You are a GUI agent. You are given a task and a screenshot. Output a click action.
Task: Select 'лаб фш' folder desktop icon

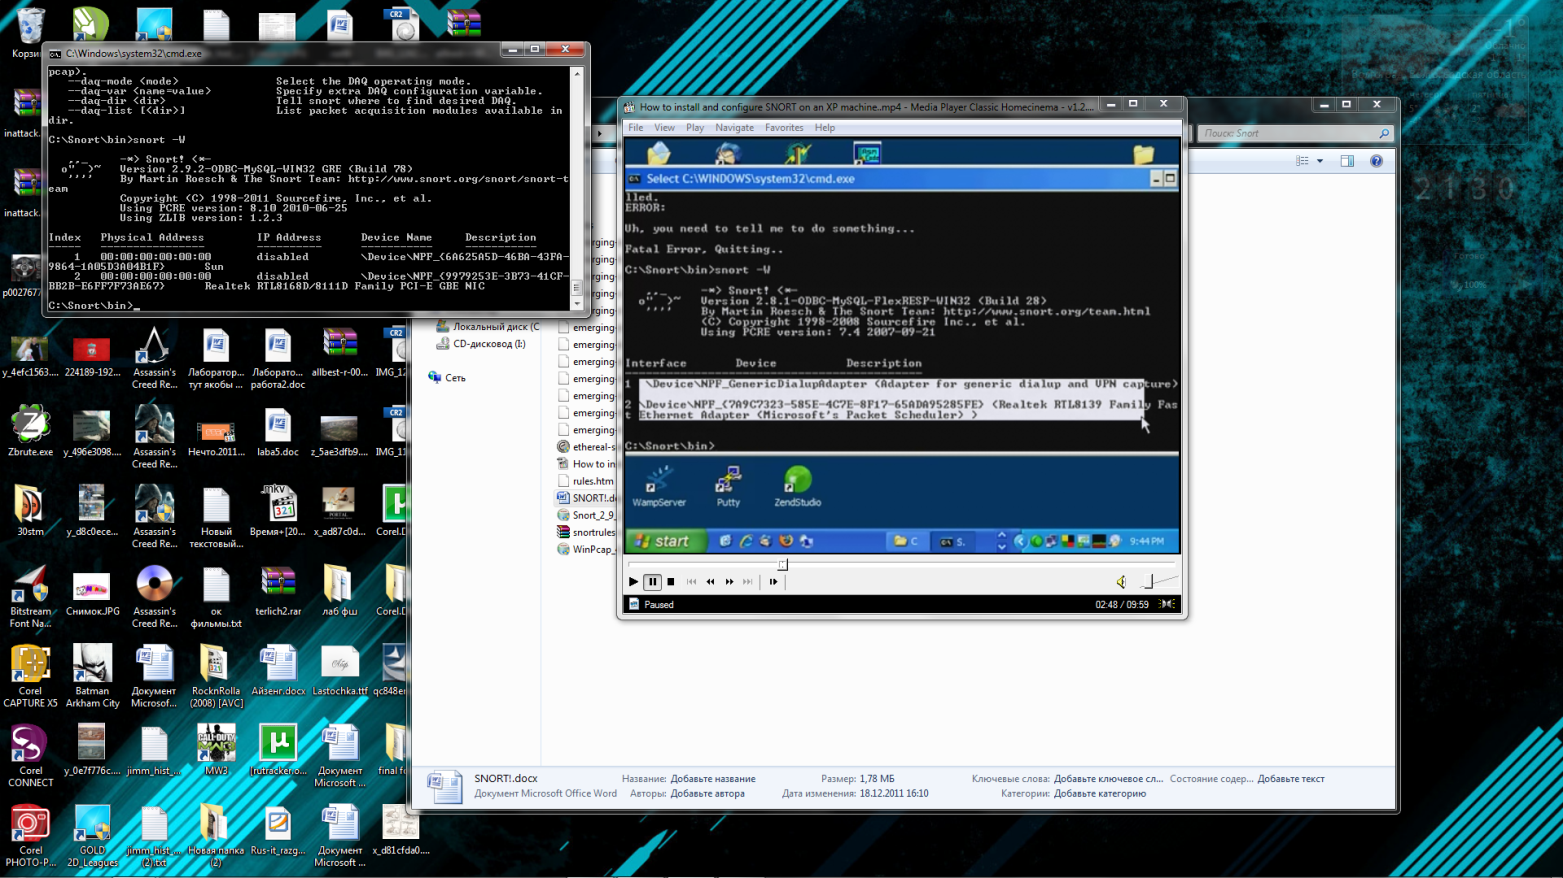(340, 591)
